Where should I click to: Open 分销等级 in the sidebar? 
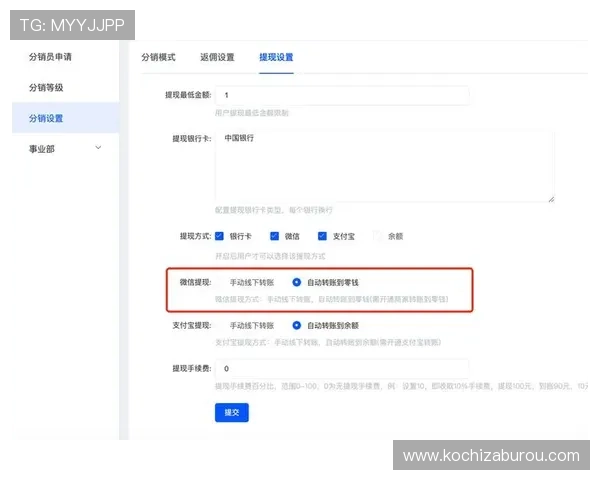[46, 88]
